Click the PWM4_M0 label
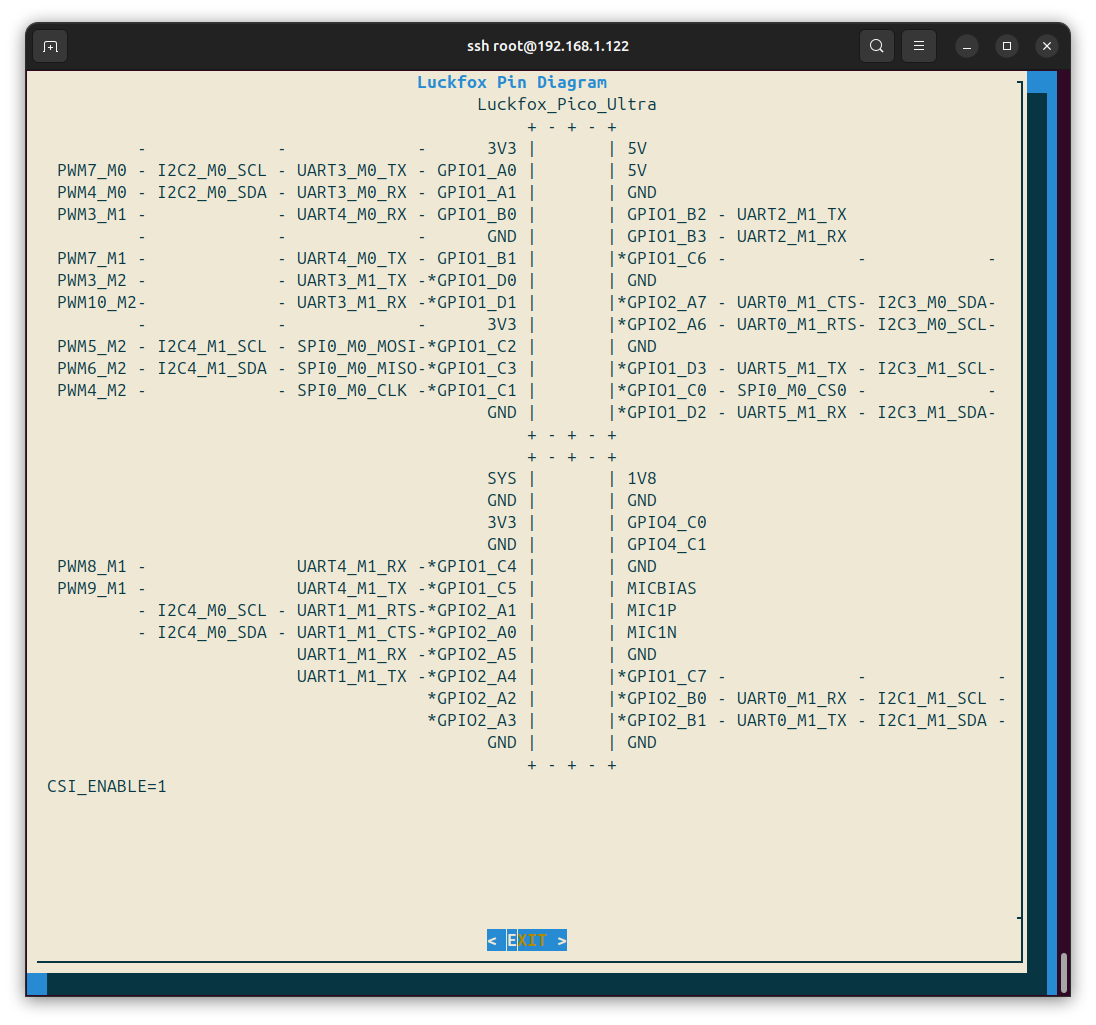Image resolution: width=1096 pixels, height=1025 pixels. pyautogui.click(x=92, y=192)
